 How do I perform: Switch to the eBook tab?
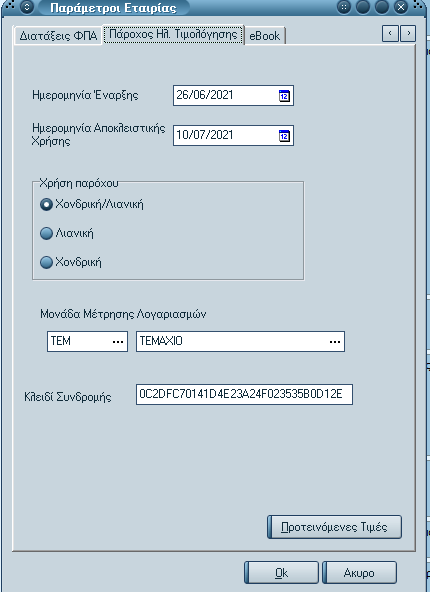[x=265, y=36]
